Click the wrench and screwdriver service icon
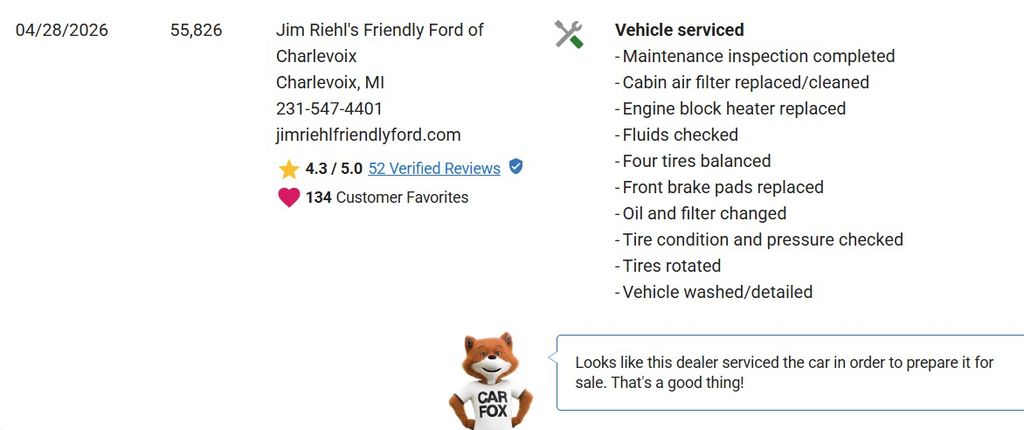1024x430 pixels. click(569, 34)
